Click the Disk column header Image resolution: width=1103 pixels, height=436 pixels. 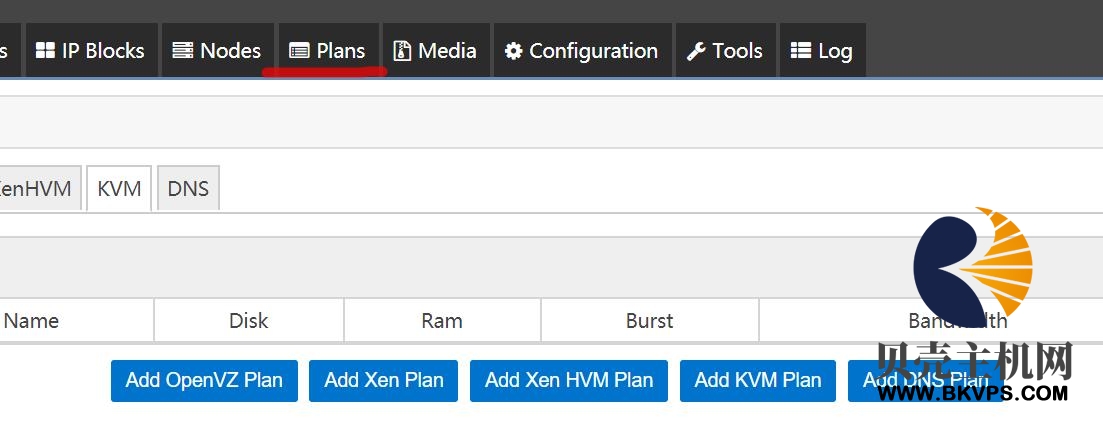(x=249, y=321)
